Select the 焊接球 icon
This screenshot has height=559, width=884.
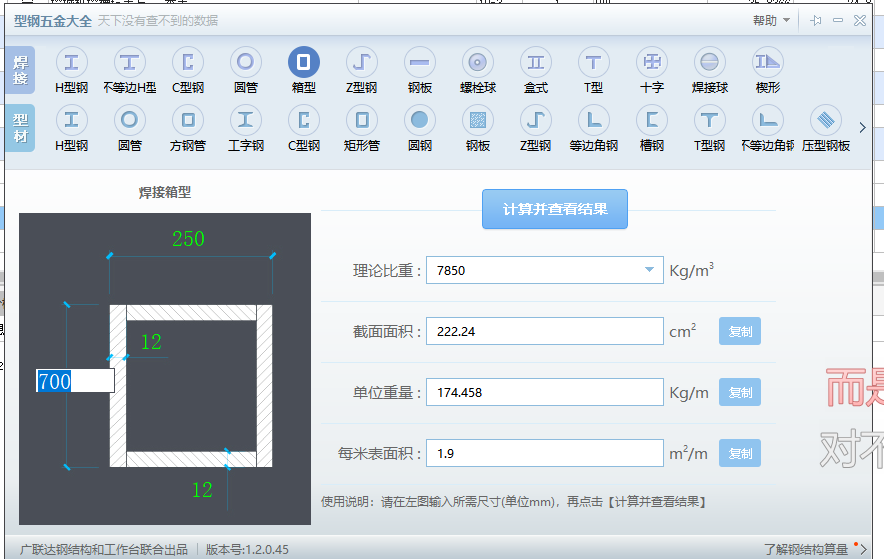(710, 63)
